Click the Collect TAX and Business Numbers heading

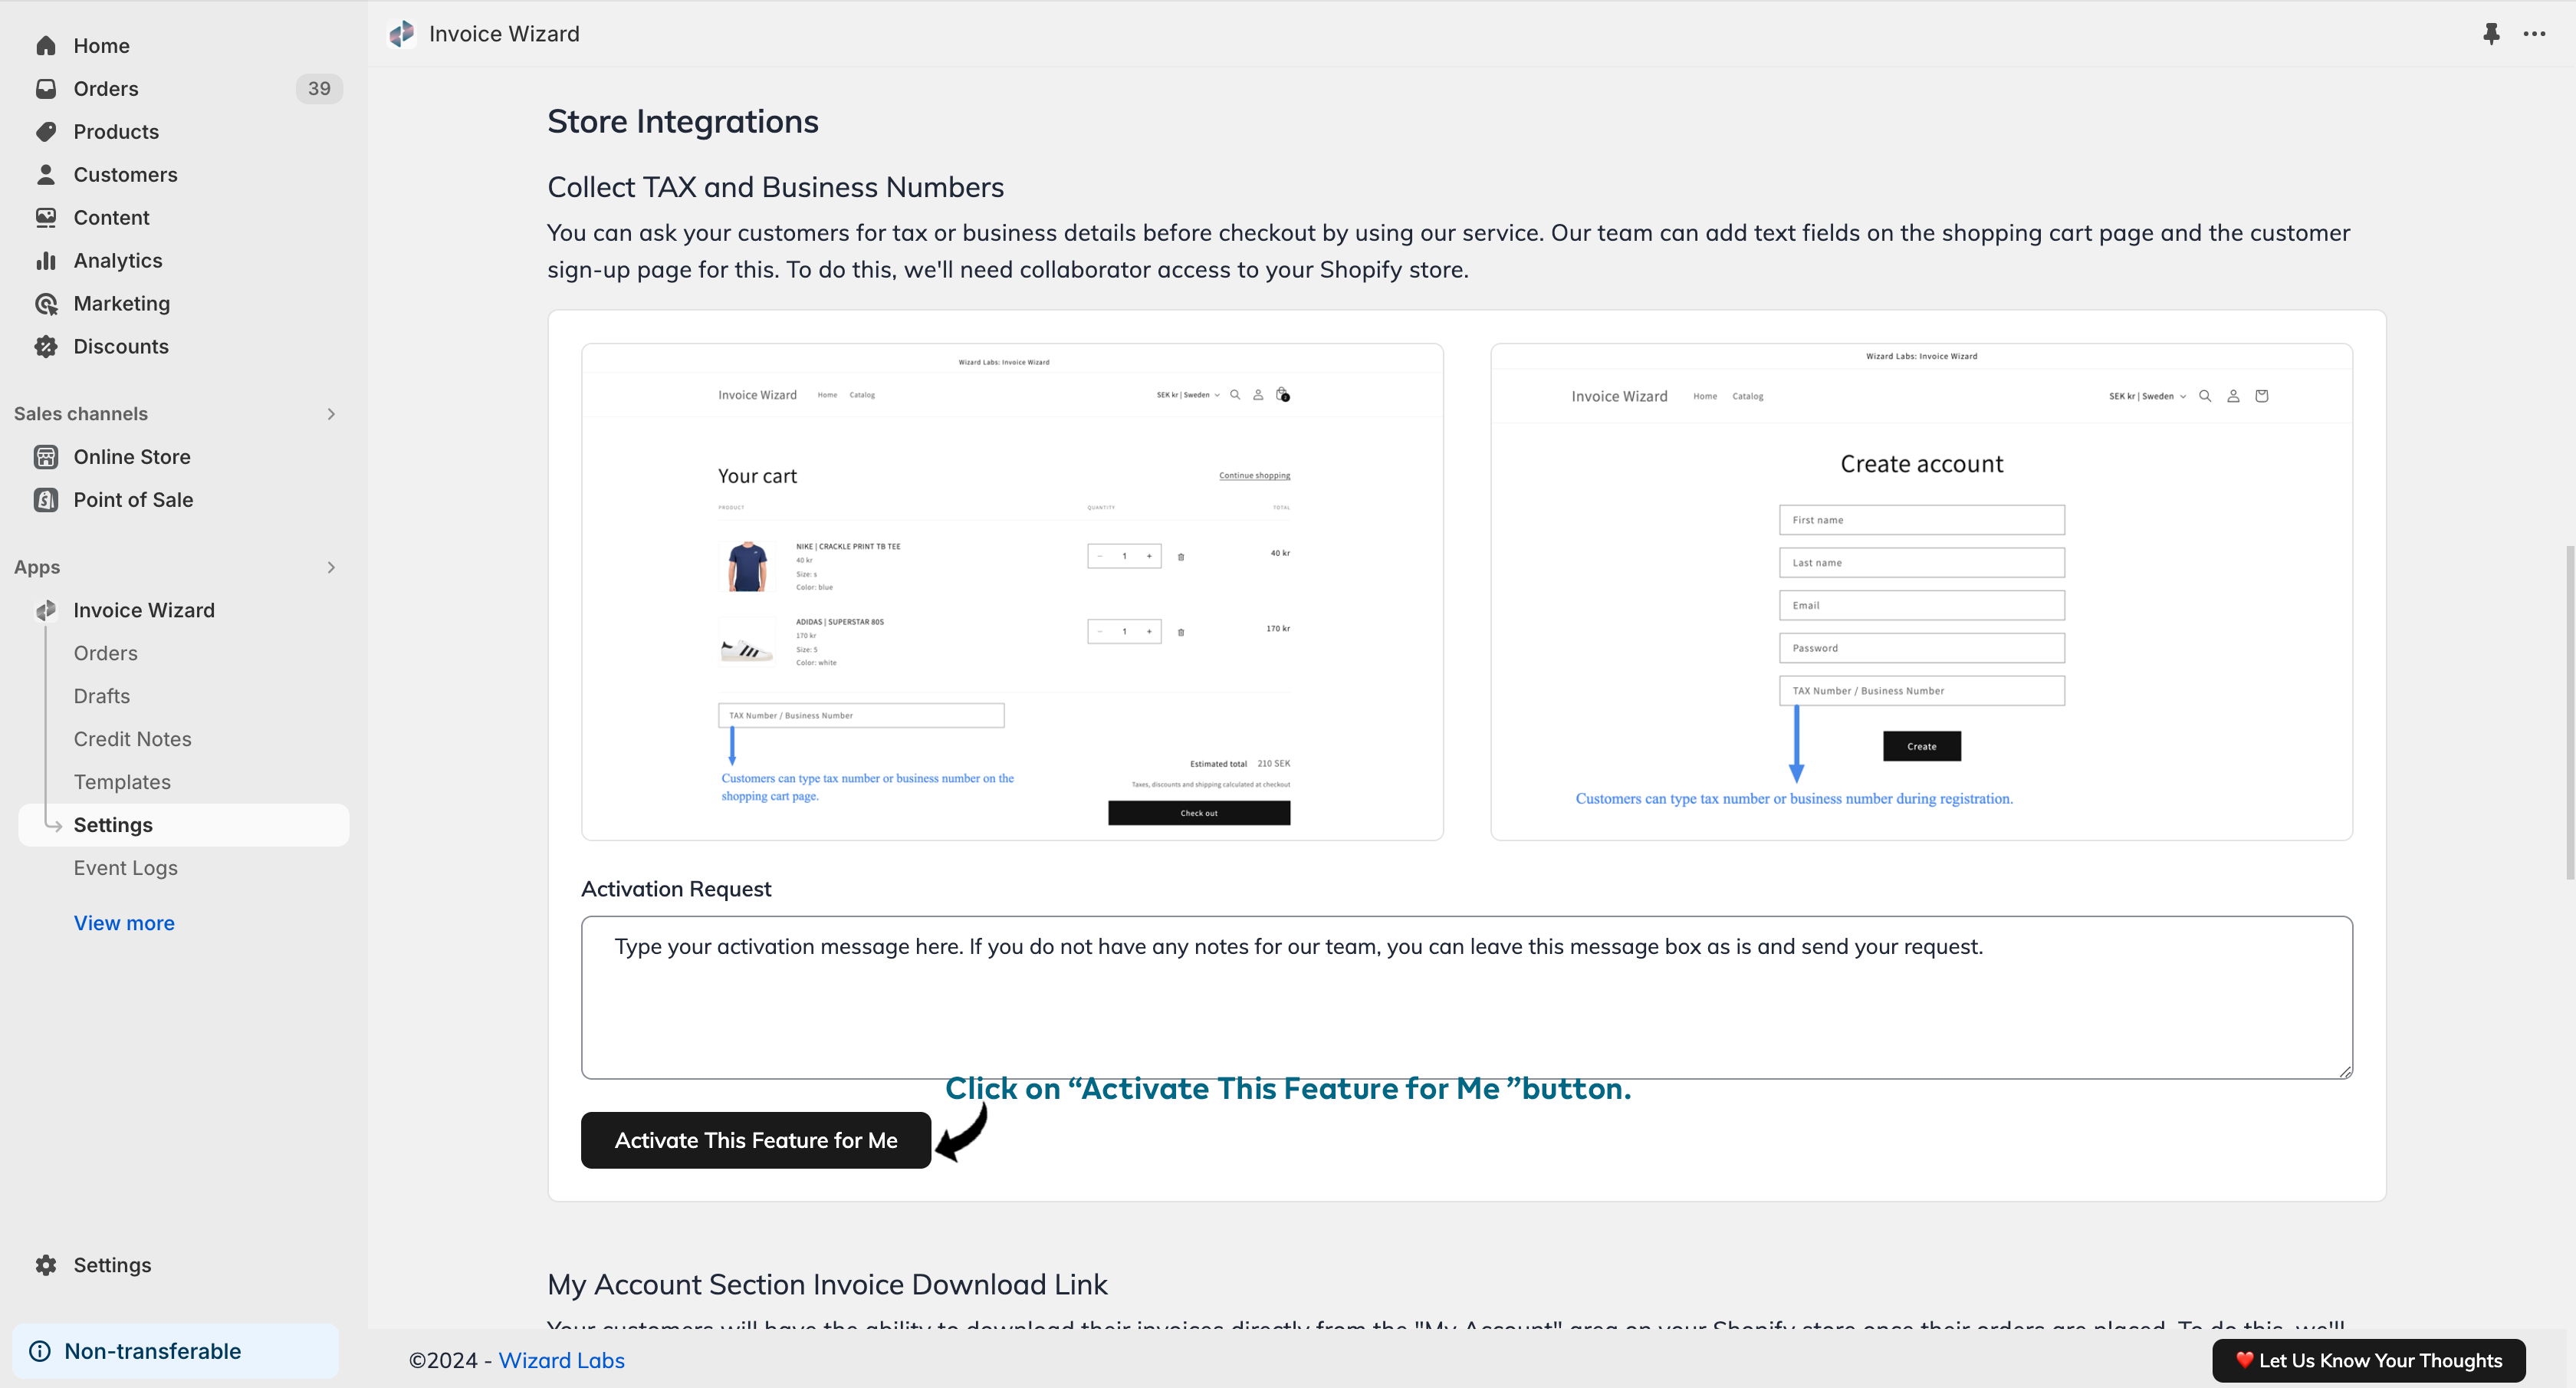776,187
